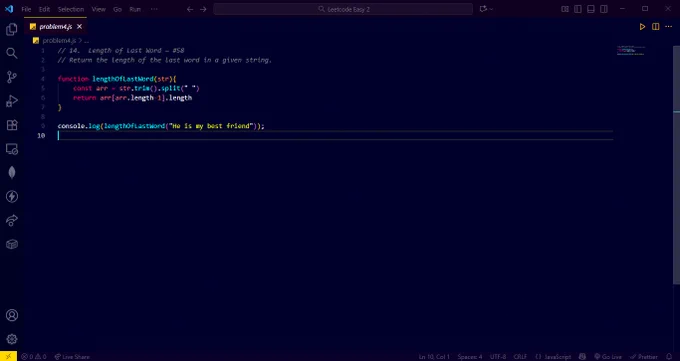Expand the Copilot chat dropdown arrow
680x361 pixels.
coord(491,9)
